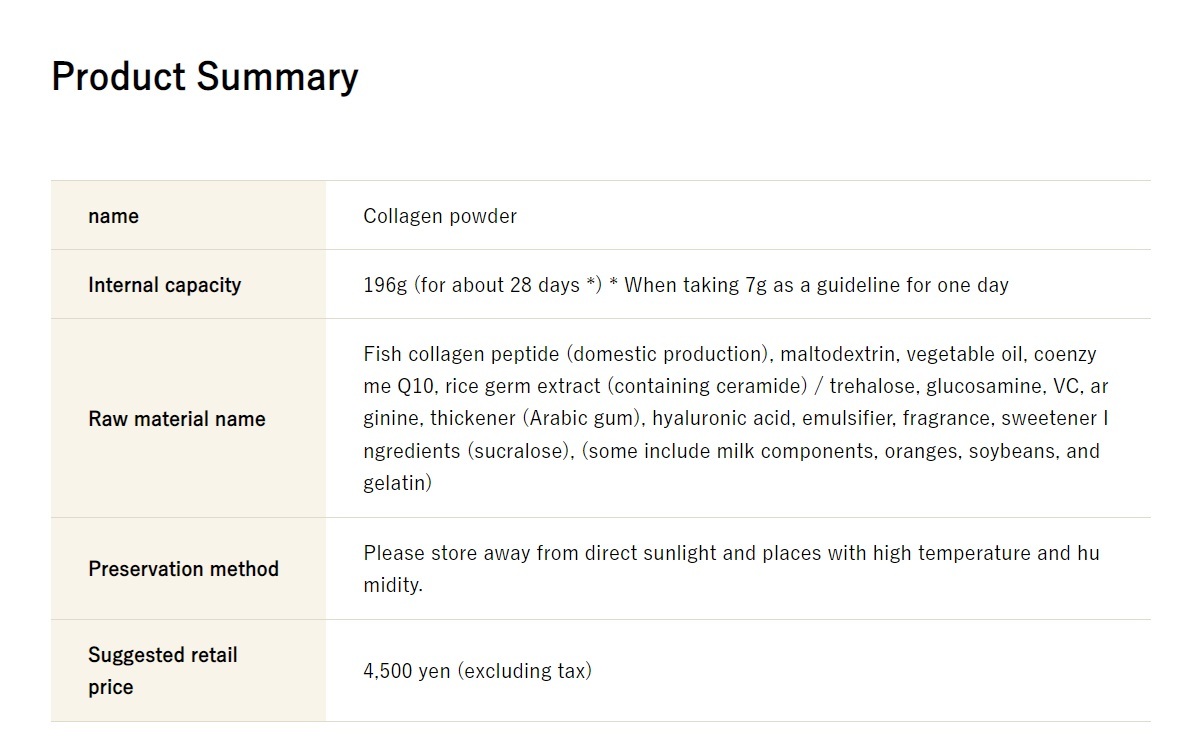This screenshot has width=1199, height=749.
Task: Click the Product Summary heading
Action: click(205, 77)
